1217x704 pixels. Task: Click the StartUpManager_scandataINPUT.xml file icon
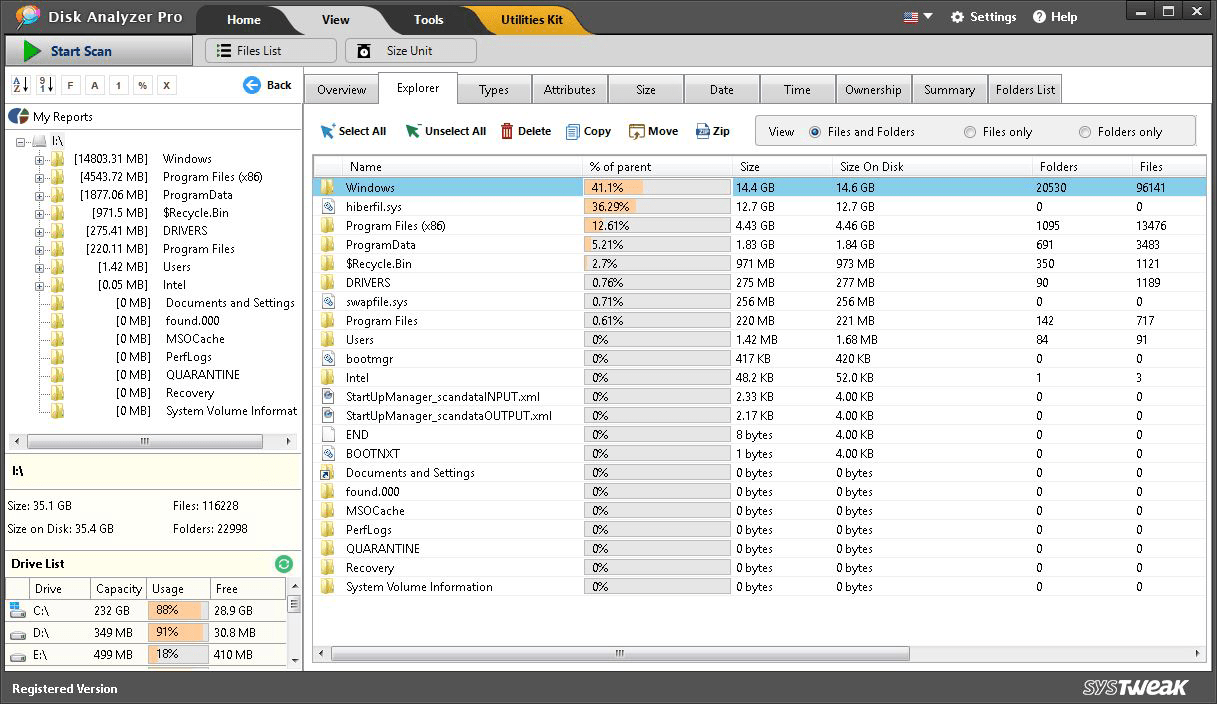click(327, 397)
